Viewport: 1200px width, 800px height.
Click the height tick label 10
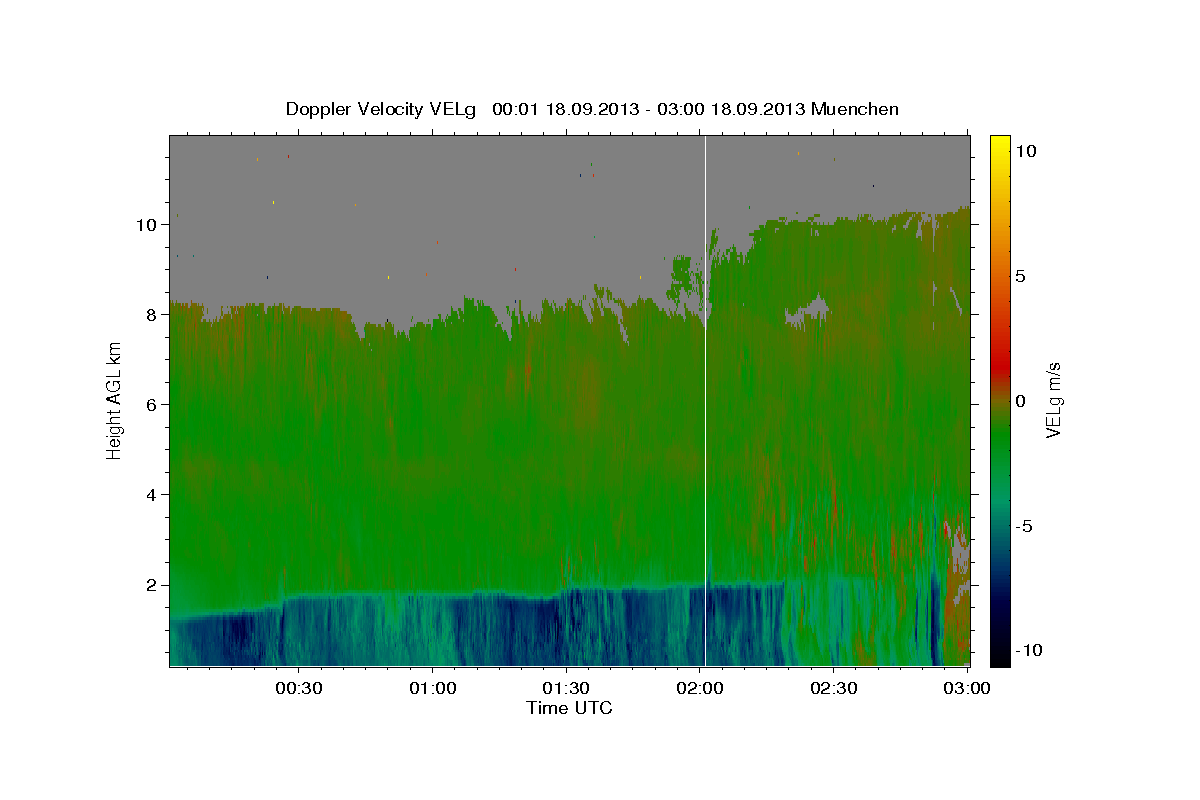[149, 225]
